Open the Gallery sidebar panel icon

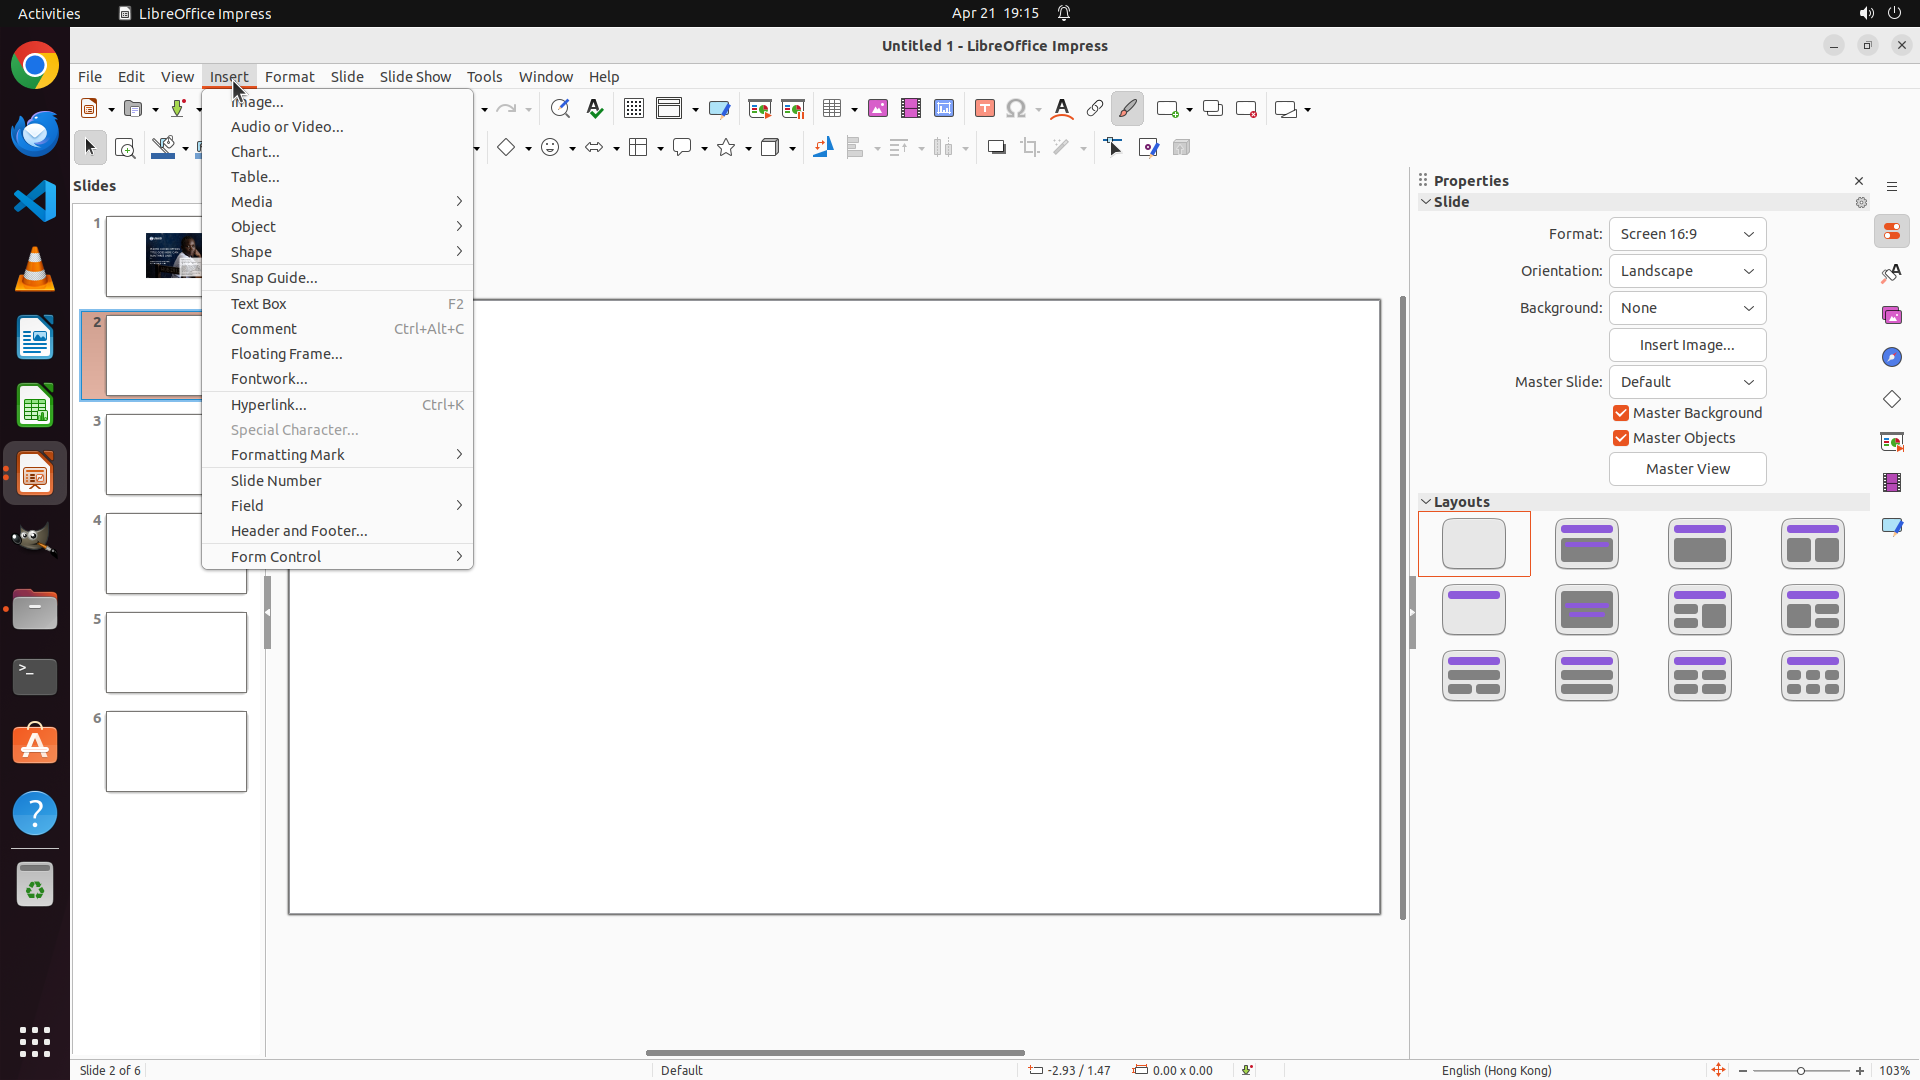pyautogui.click(x=1891, y=315)
